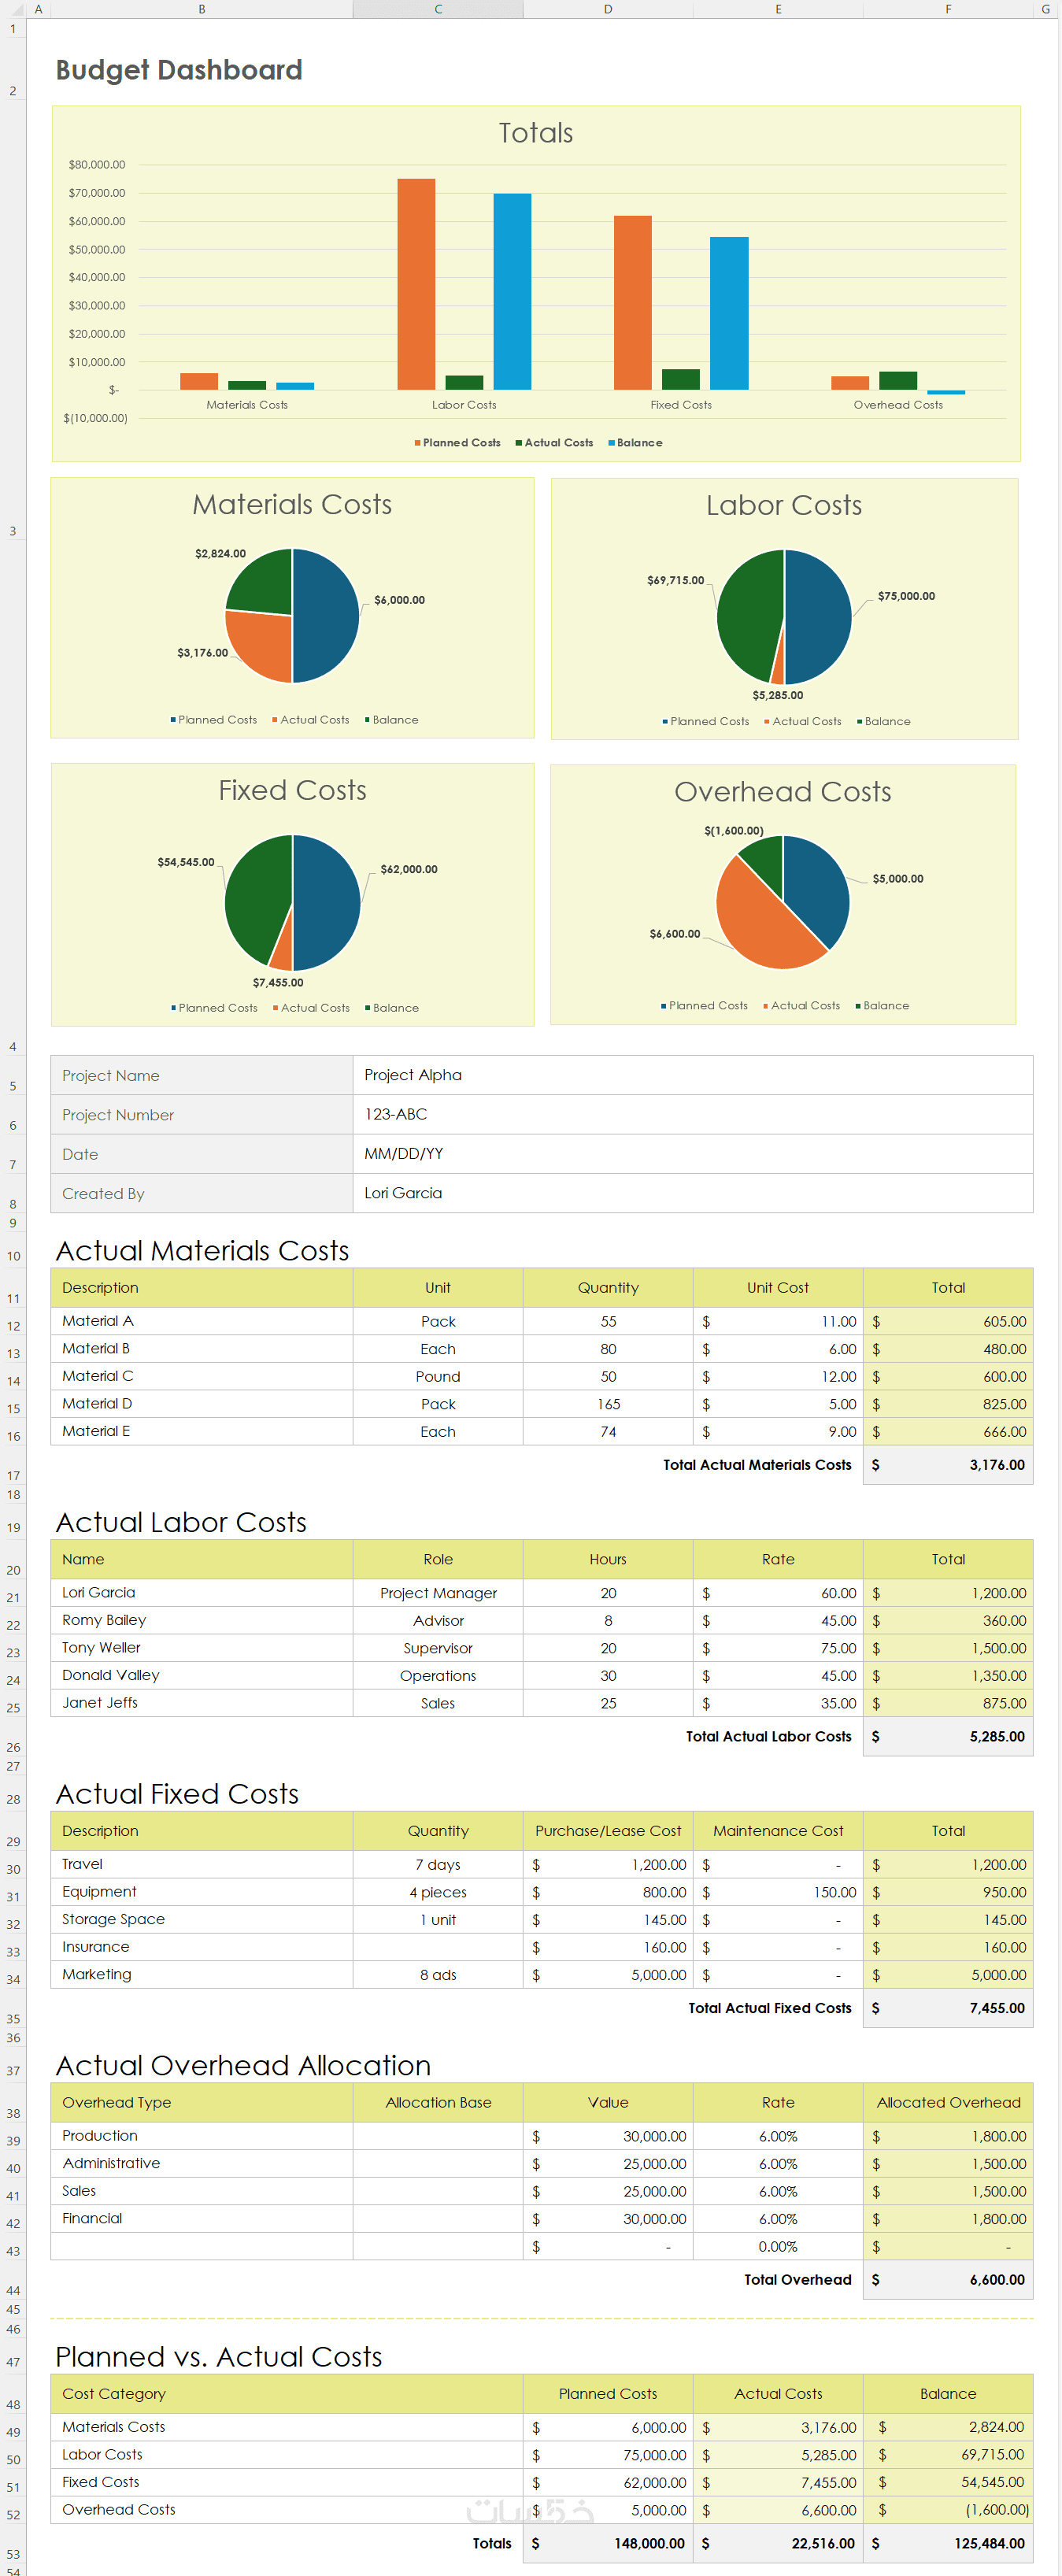Select the 22,516.00 actual totals cell
Image resolution: width=1062 pixels, height=2576 pixels.
pyautogui.click(x=778, y=2544)
